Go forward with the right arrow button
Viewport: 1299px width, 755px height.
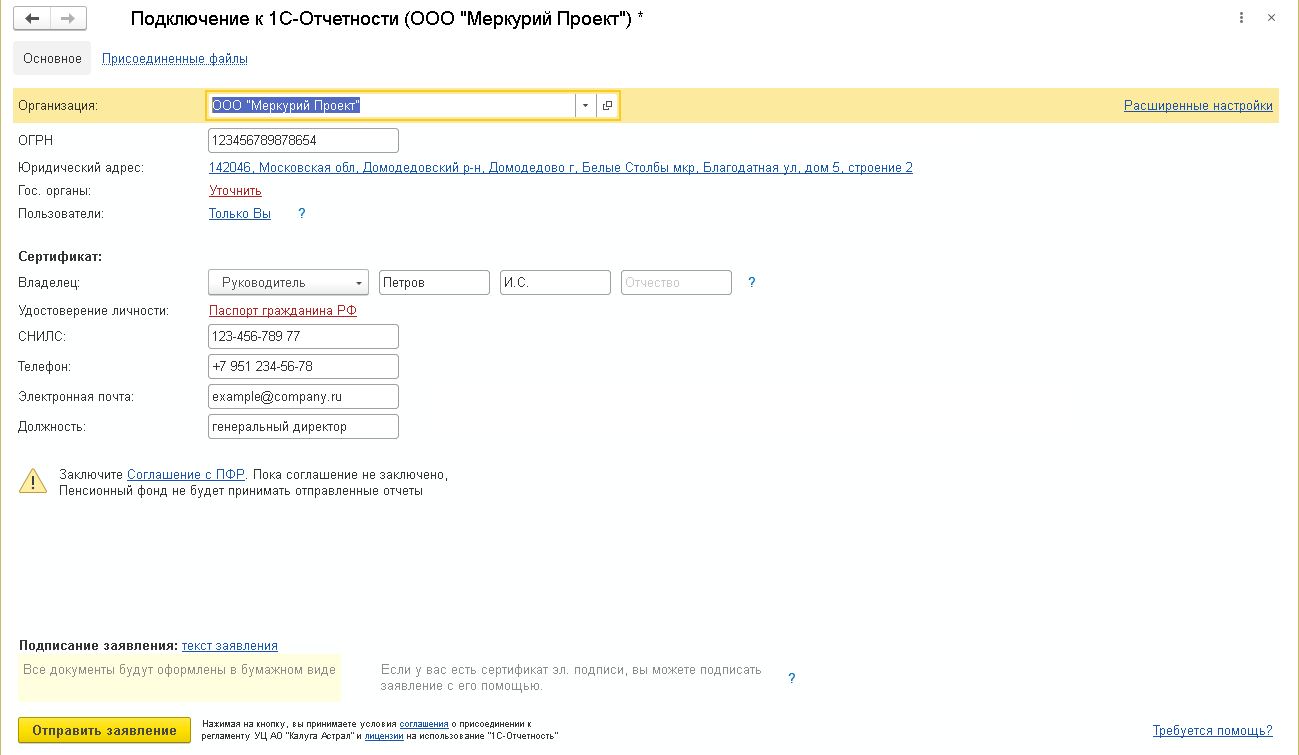click(x=66, y=19)
